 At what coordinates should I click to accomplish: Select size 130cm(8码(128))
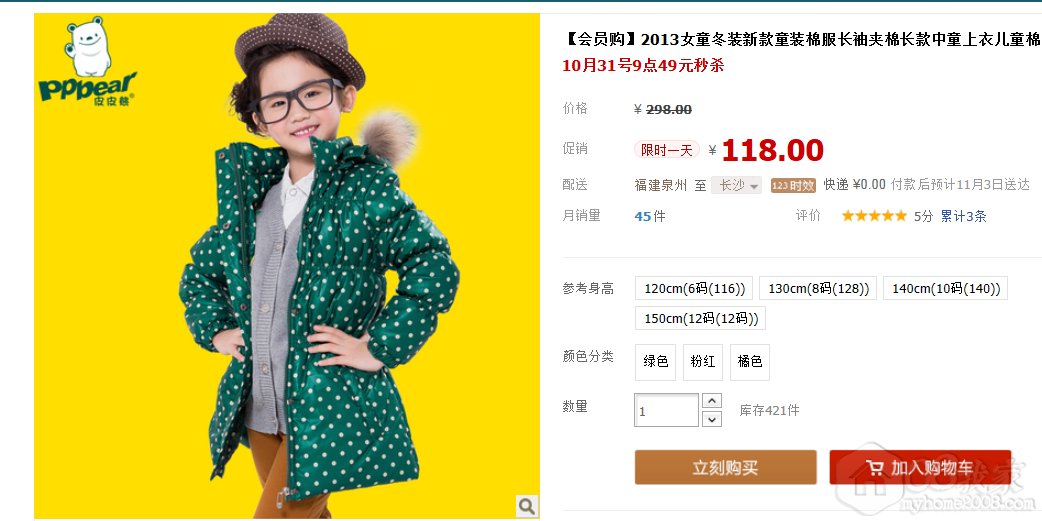818,288
